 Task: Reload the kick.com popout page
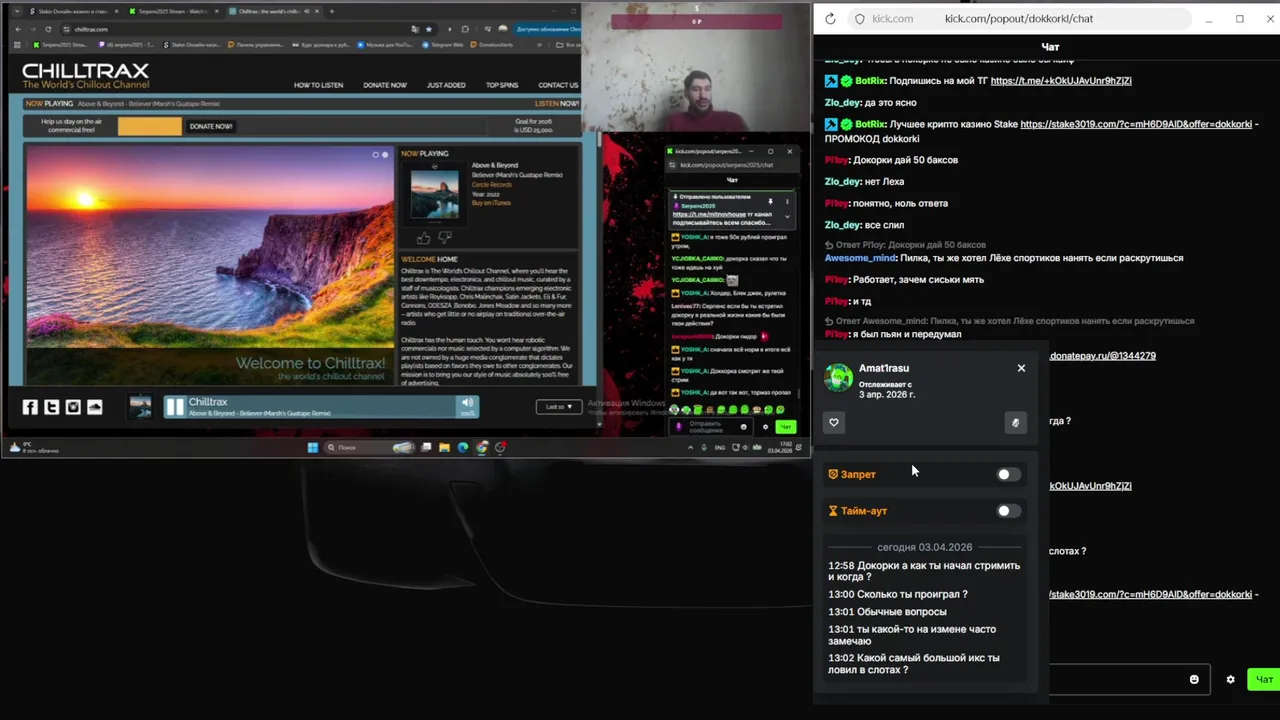click(x=830, y=19)
